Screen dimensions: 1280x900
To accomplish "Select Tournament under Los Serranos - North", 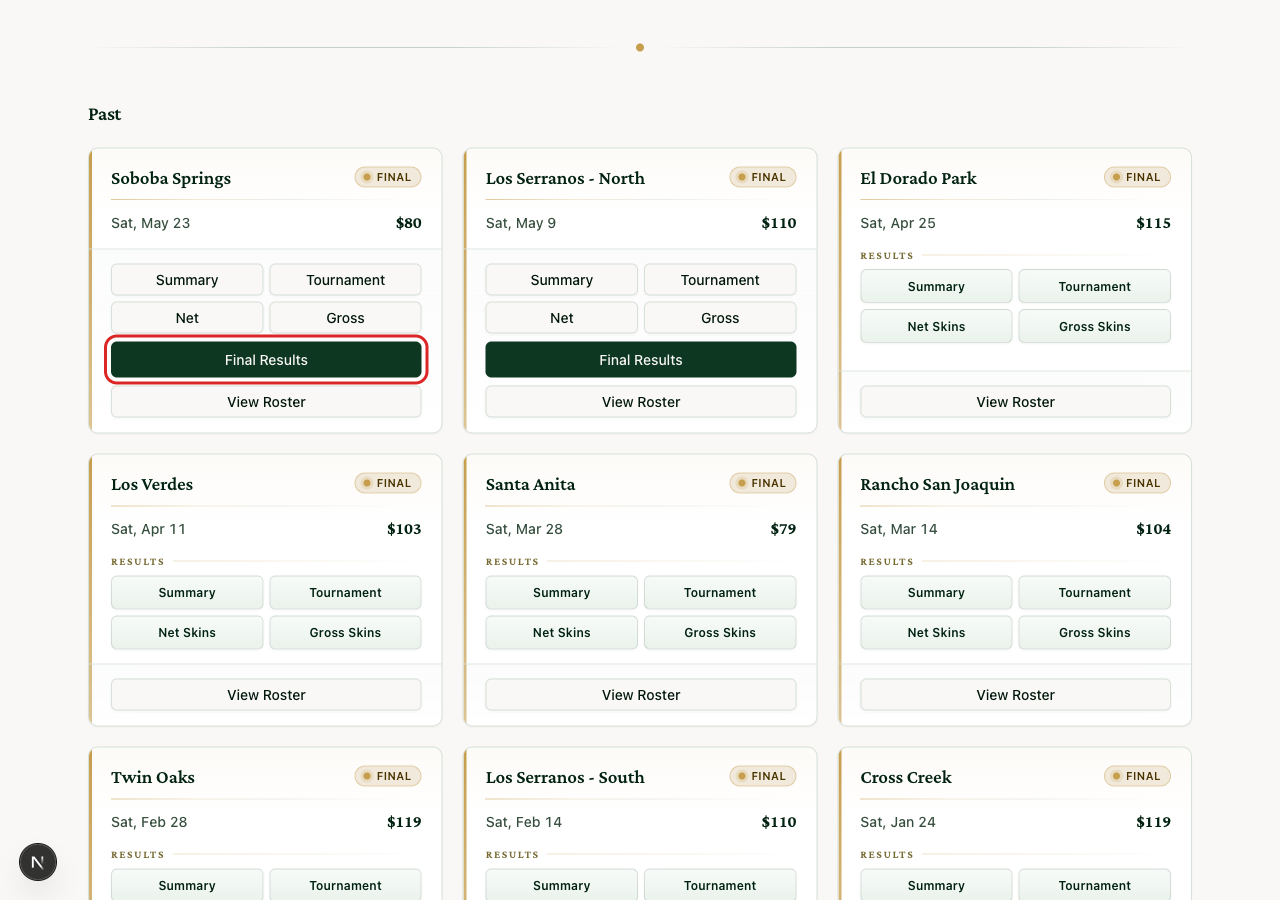I will [x=720, y=280].
